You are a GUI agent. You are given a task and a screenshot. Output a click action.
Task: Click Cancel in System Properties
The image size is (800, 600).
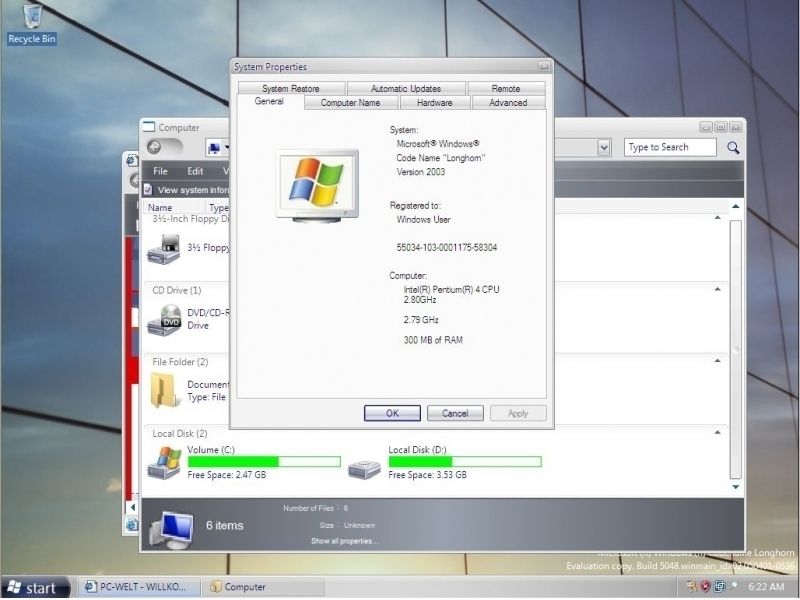pyautogui.click(x=455, y=413)
